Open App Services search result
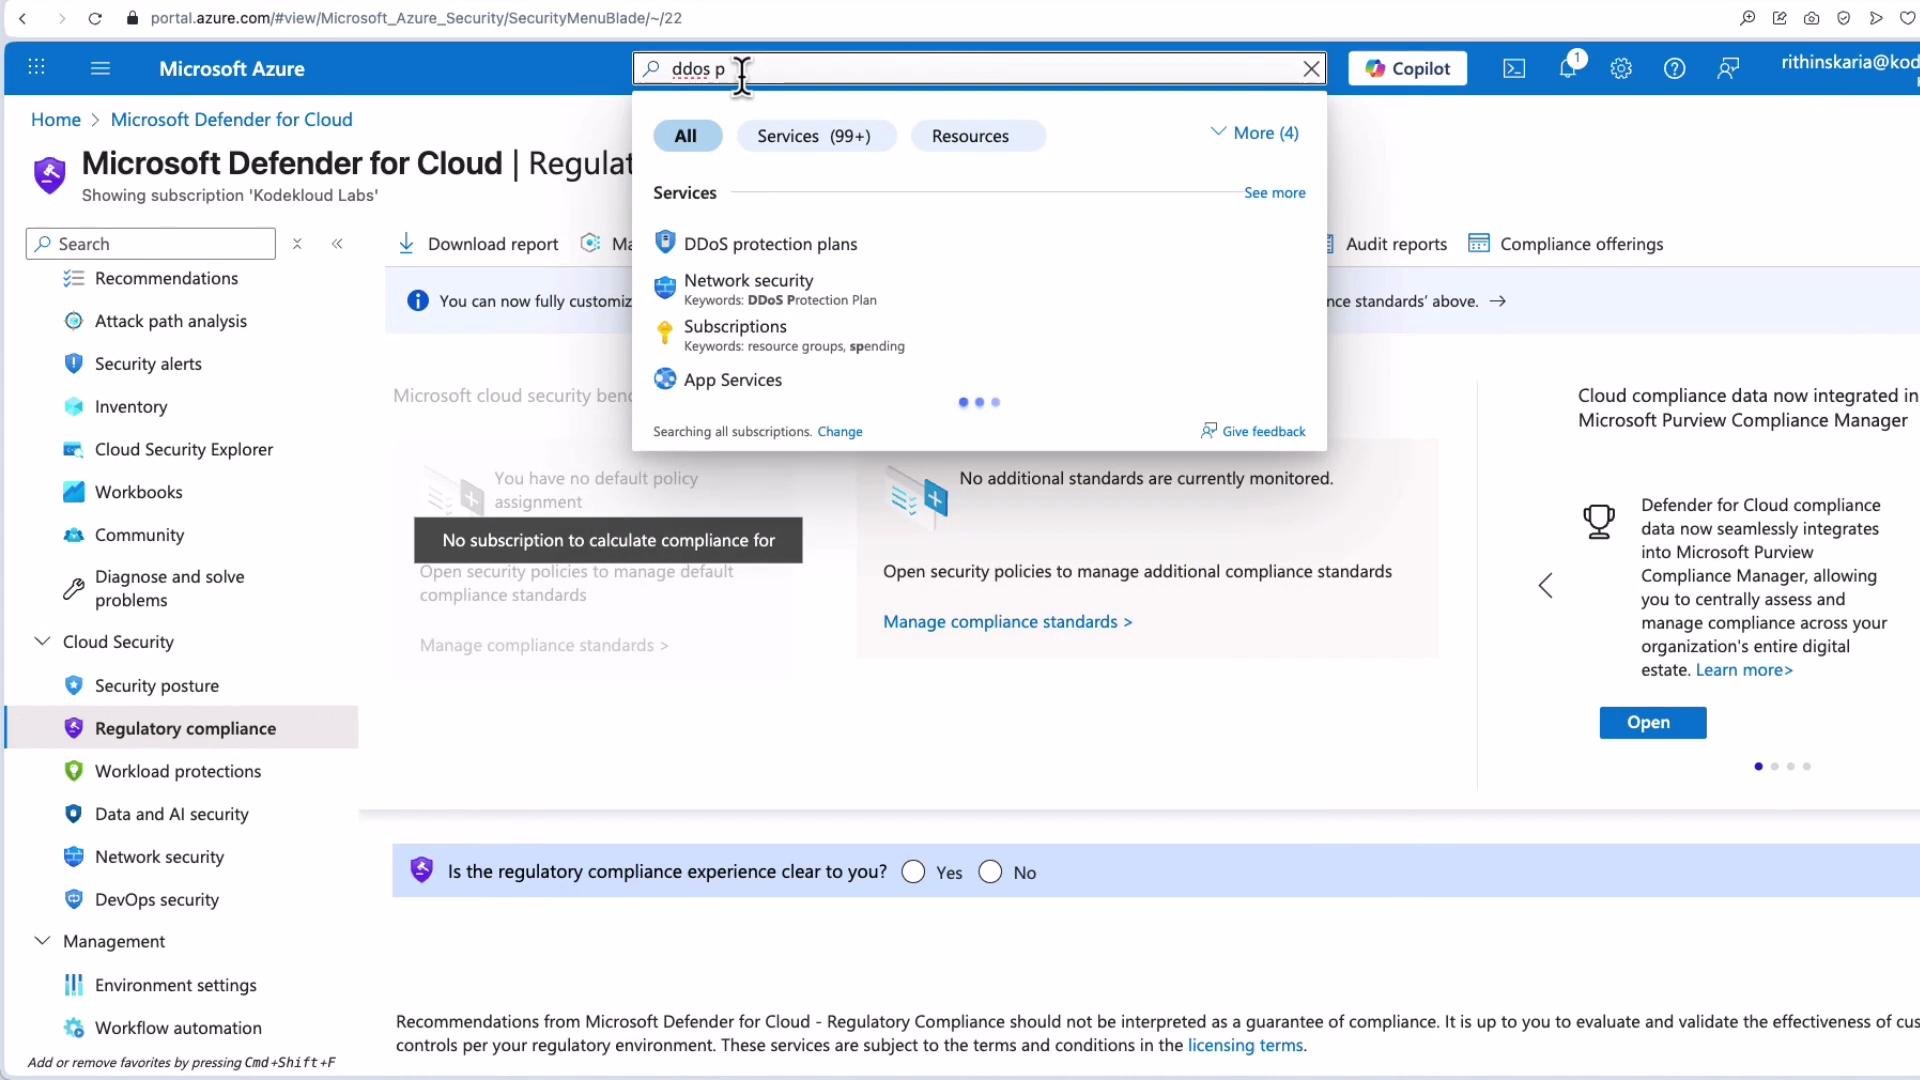This screenshot has height=1080, width=1920. pos(732,380)
